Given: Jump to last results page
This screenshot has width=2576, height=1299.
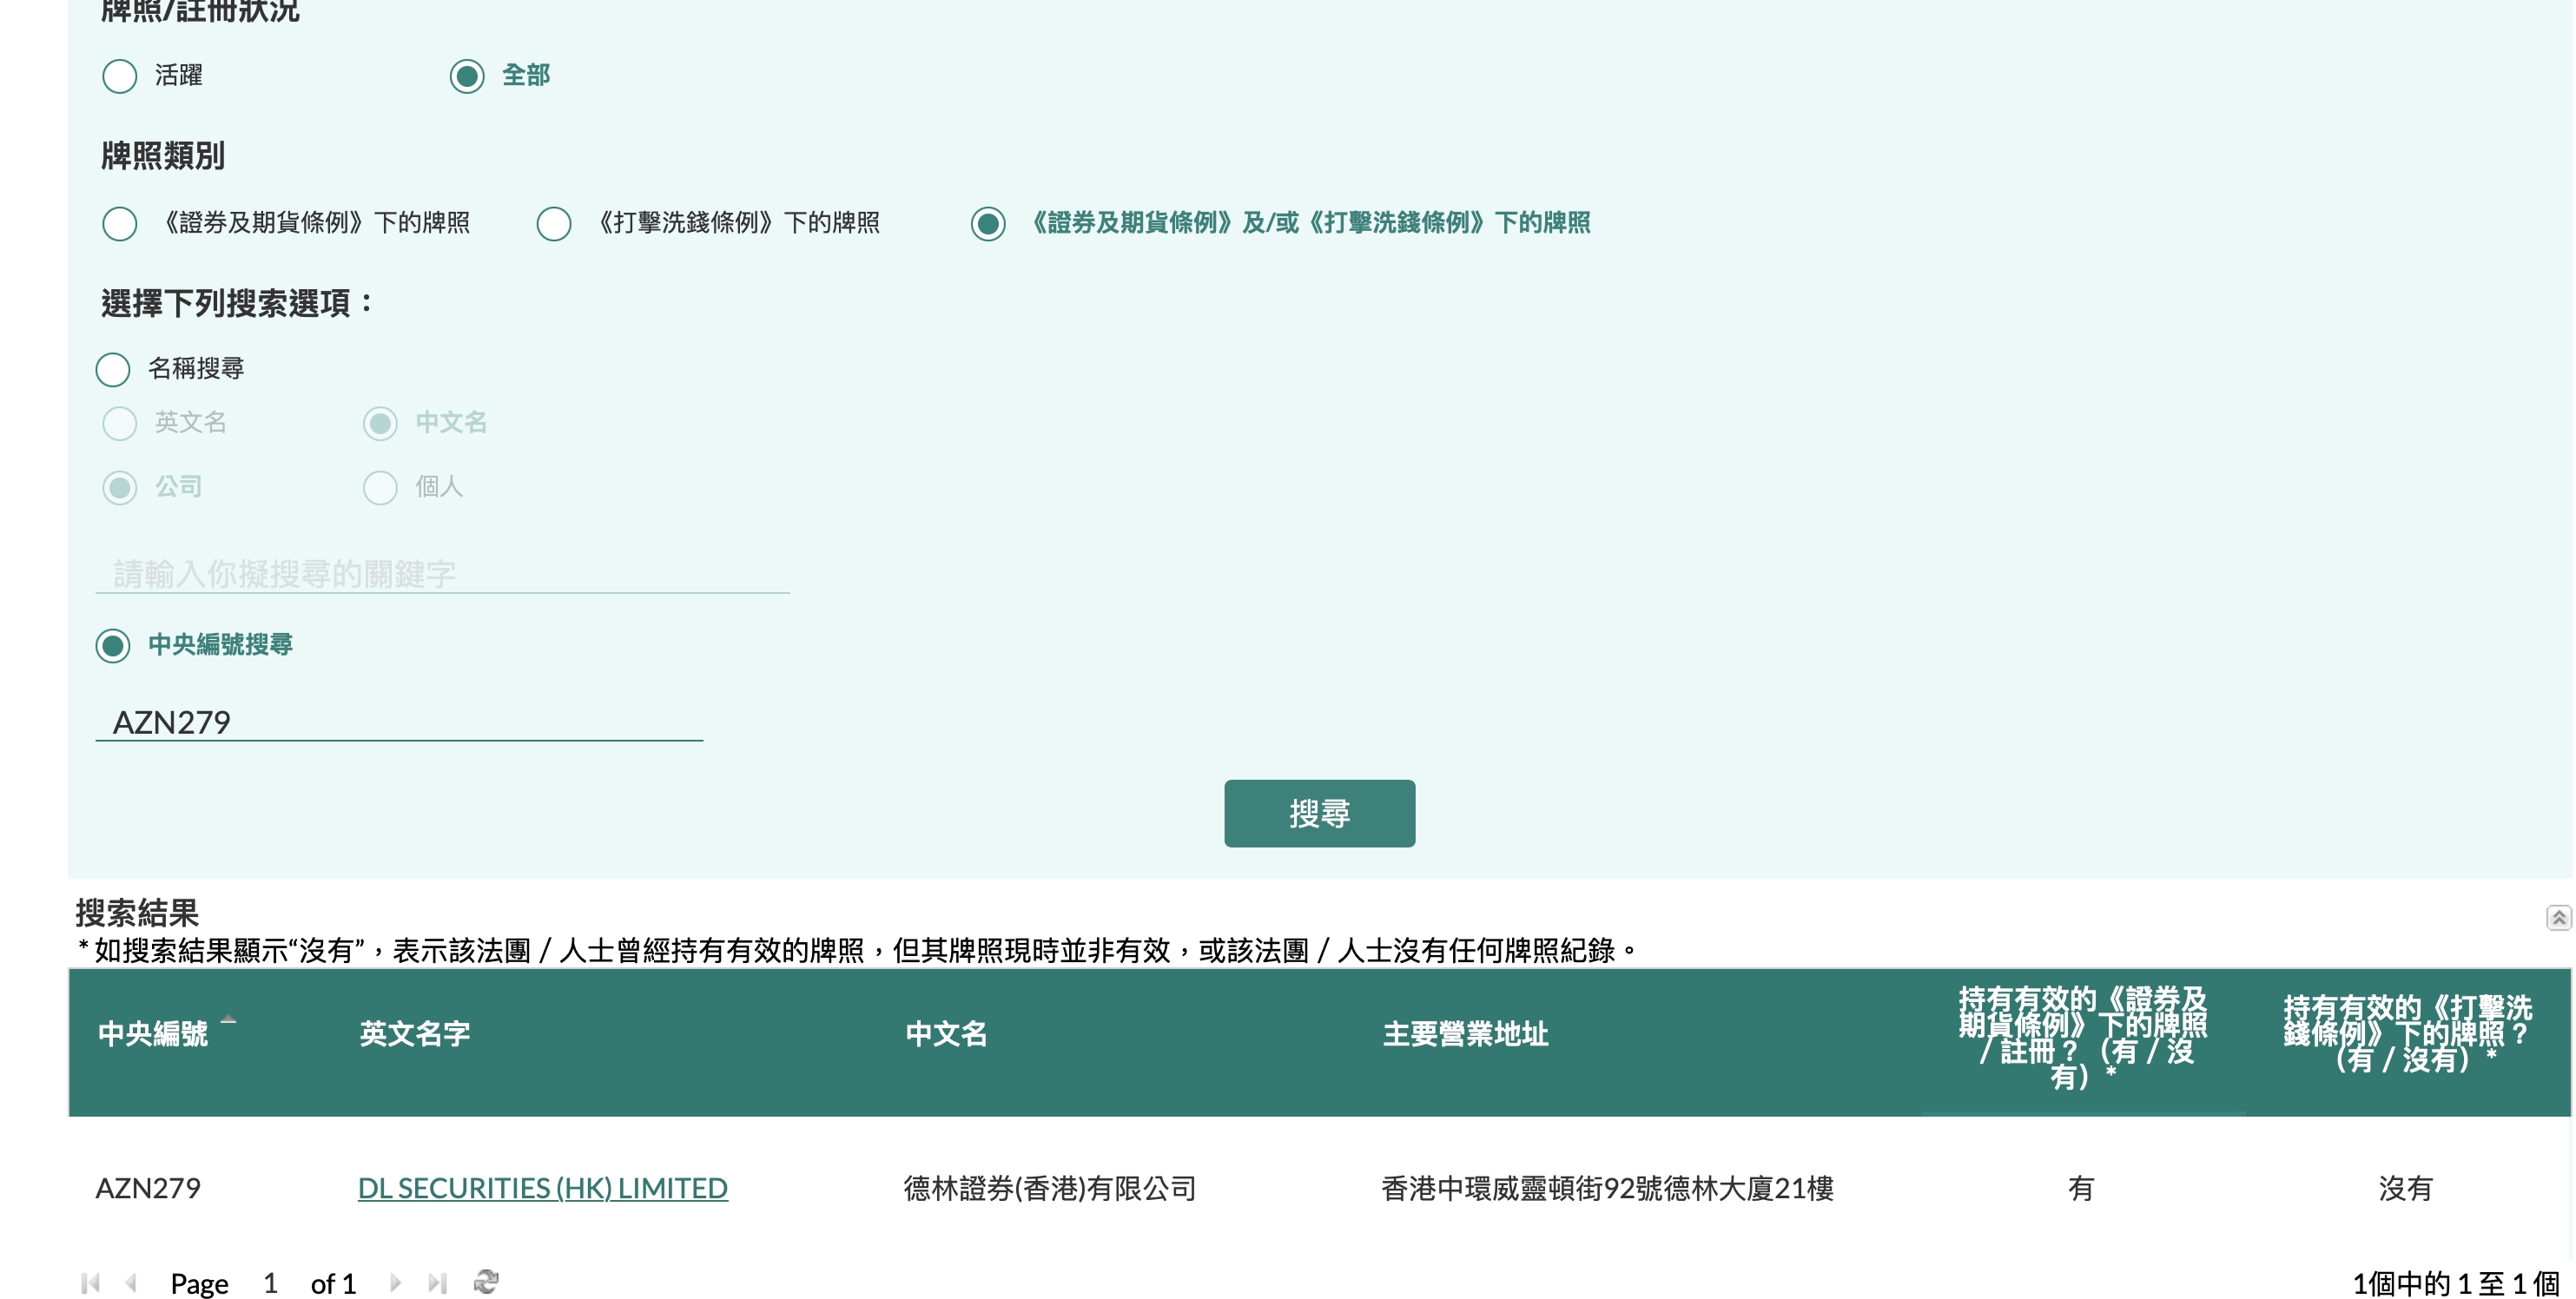Looking at the screenshot, I should [437, 1283].
